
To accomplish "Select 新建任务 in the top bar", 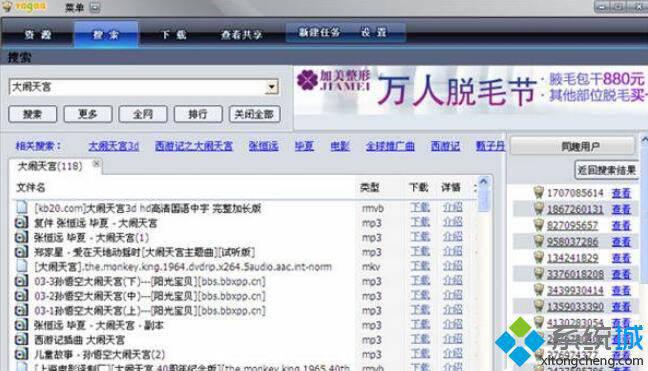I will point(319,32).
